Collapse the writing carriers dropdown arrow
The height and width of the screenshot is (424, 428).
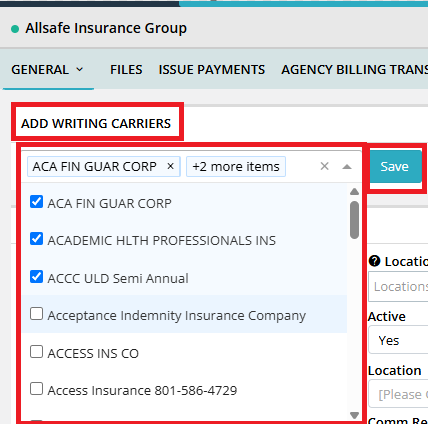pos(347,167)
